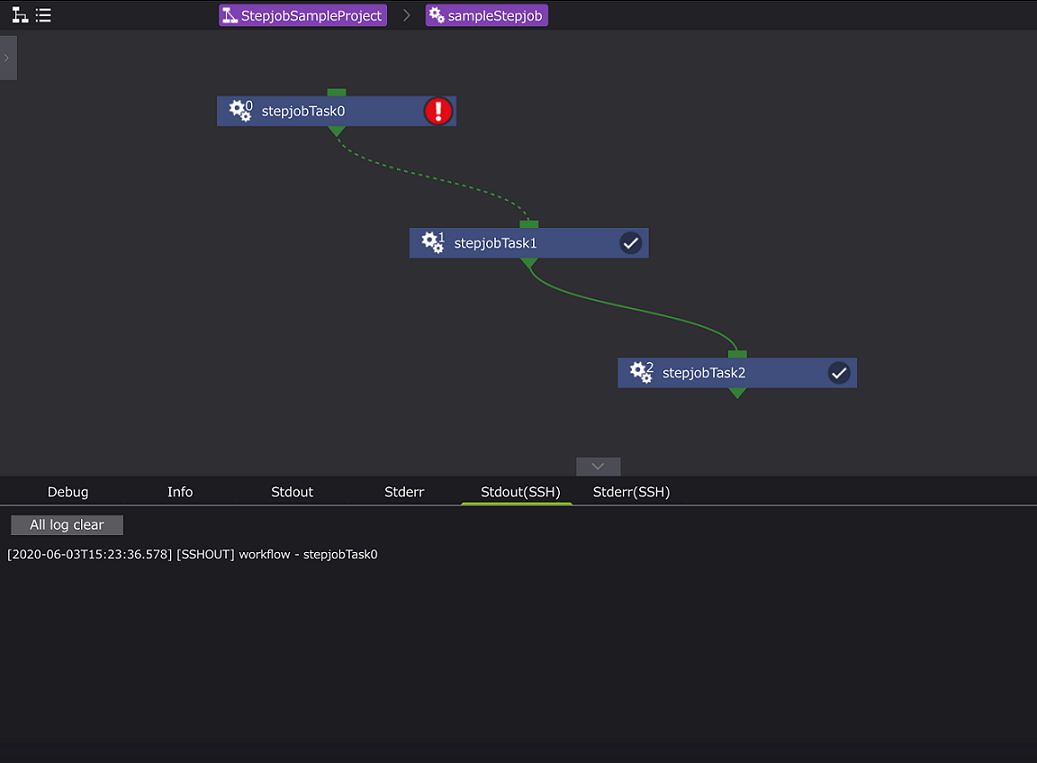Select the Stderr(SSH) tab
The image size is (1037, 763).
631,492
